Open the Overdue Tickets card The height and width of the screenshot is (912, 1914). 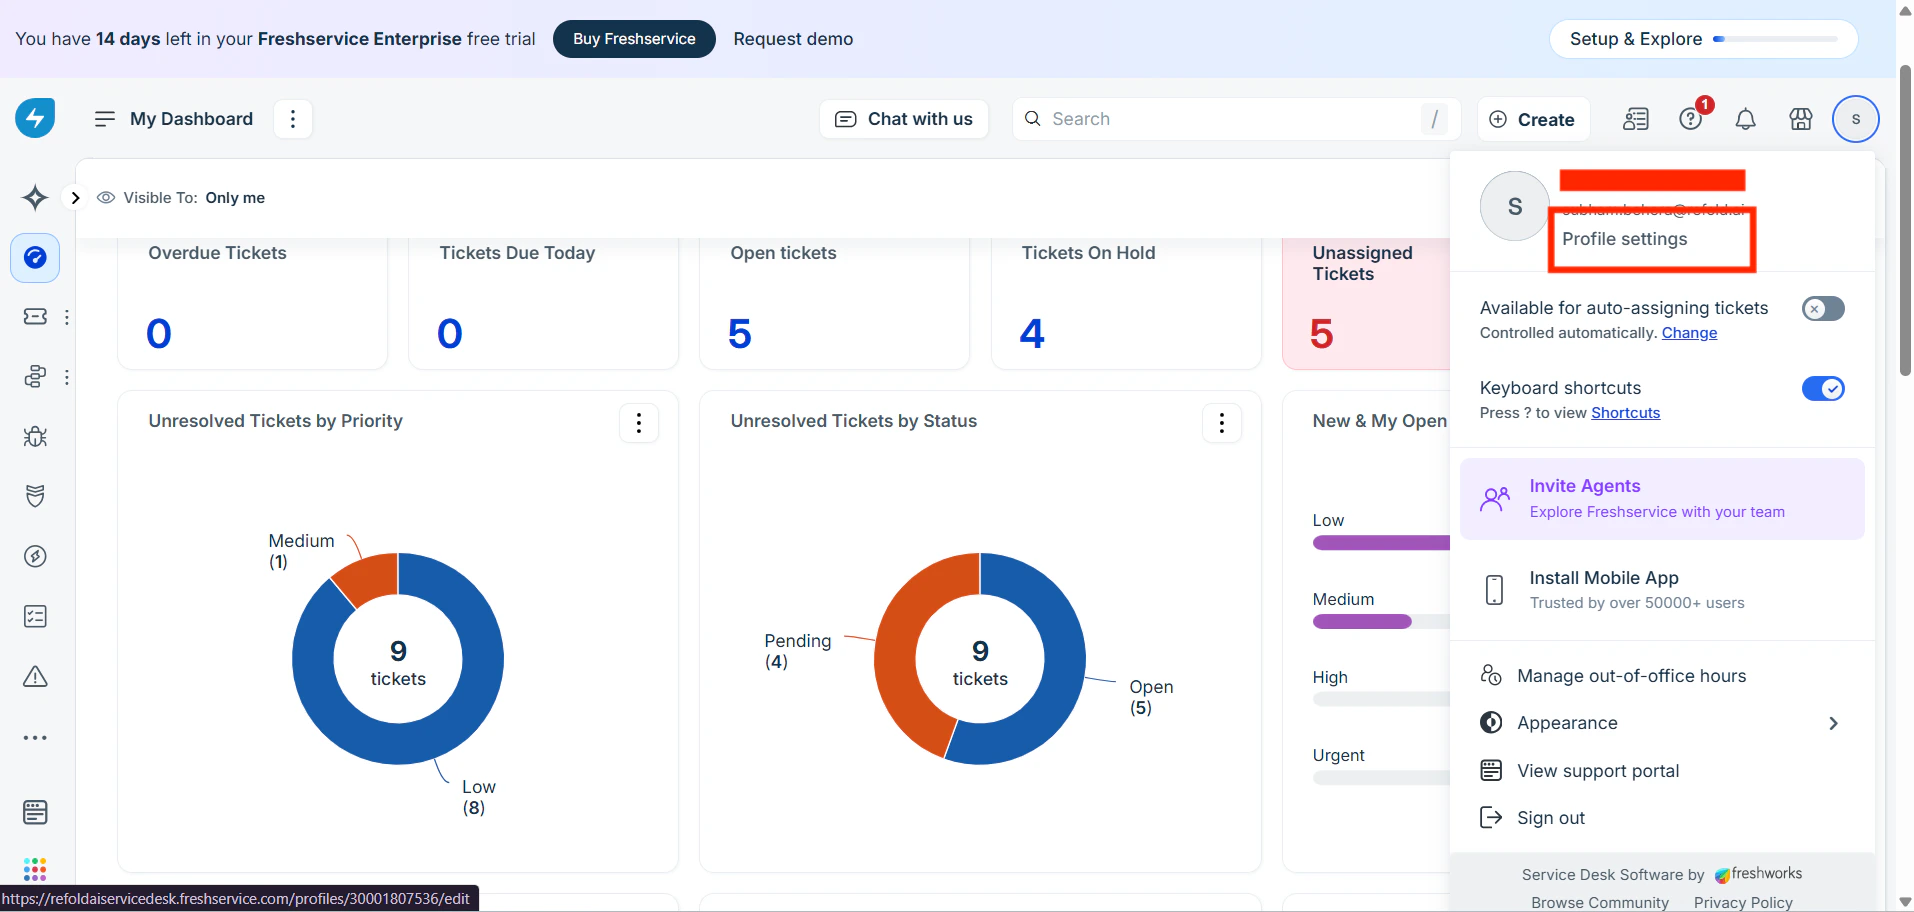click(253, 303)
